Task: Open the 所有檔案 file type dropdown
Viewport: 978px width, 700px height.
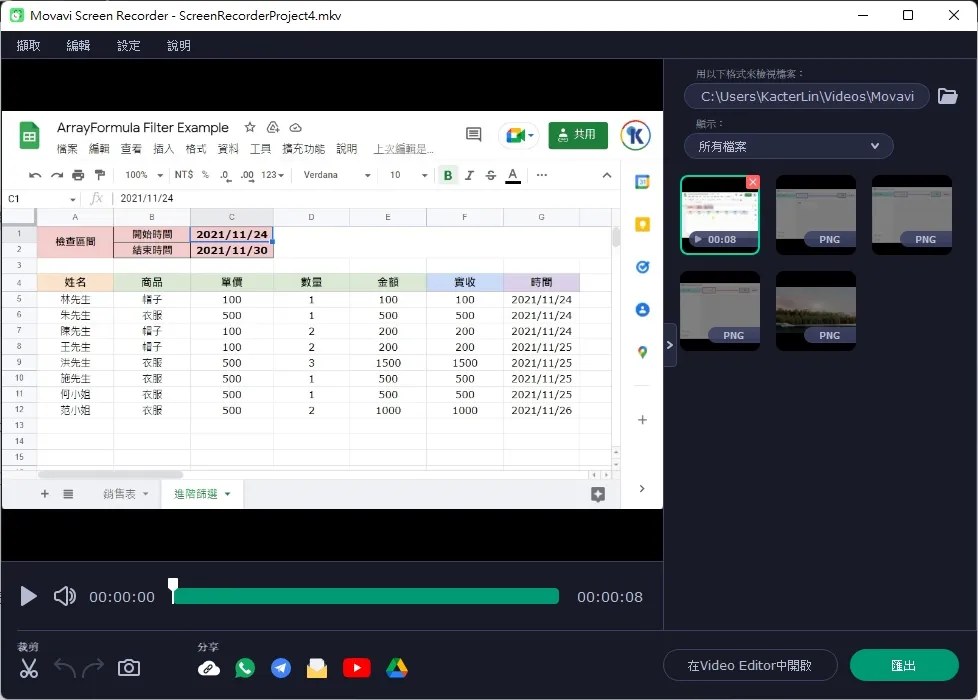Action: pos(788,147)
